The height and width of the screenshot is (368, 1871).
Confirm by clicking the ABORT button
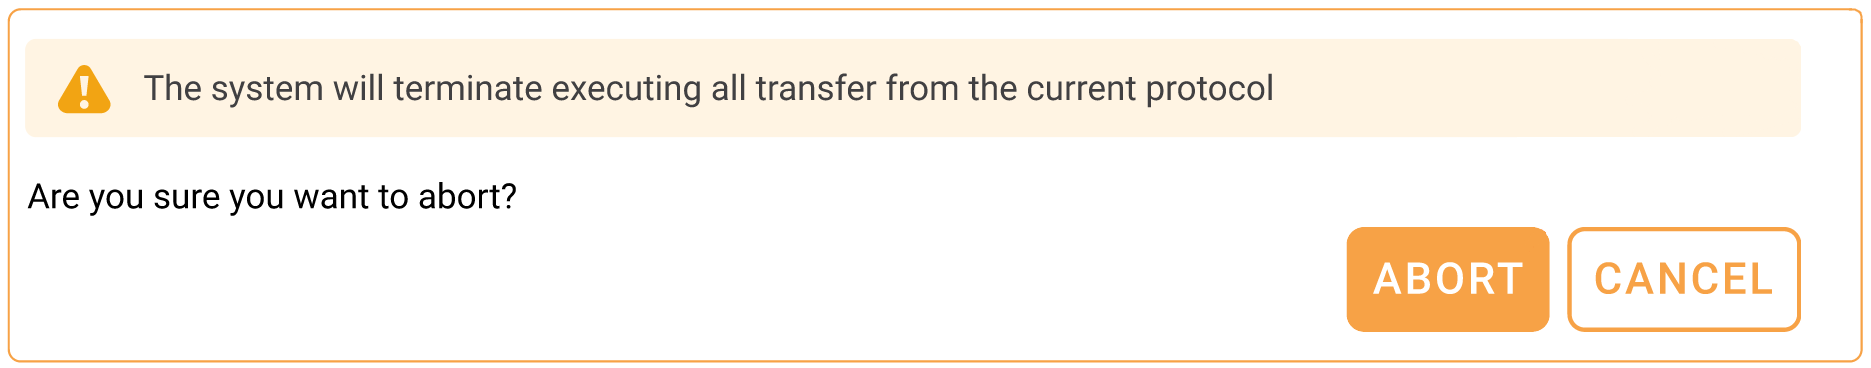pos(1447,279)
